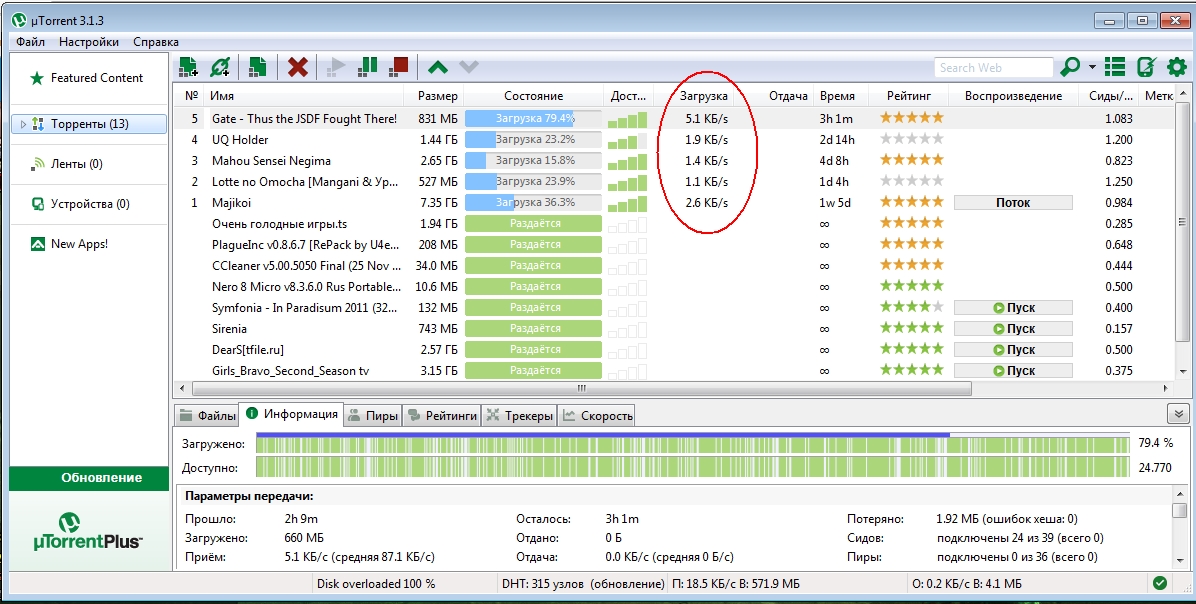
Task: Click the Поток button for Majikoi
Action: pos(1013,203)
